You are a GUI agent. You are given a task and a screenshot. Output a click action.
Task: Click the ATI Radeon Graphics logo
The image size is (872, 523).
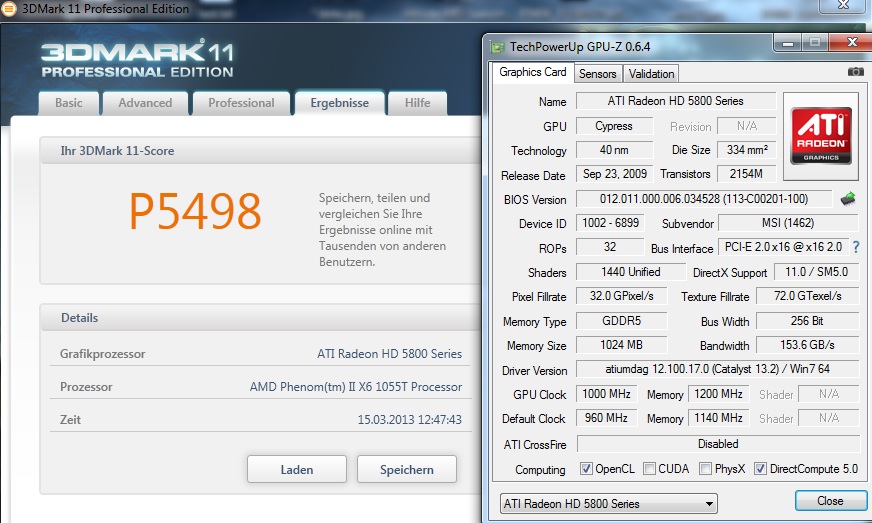click(x=821, y=136)
